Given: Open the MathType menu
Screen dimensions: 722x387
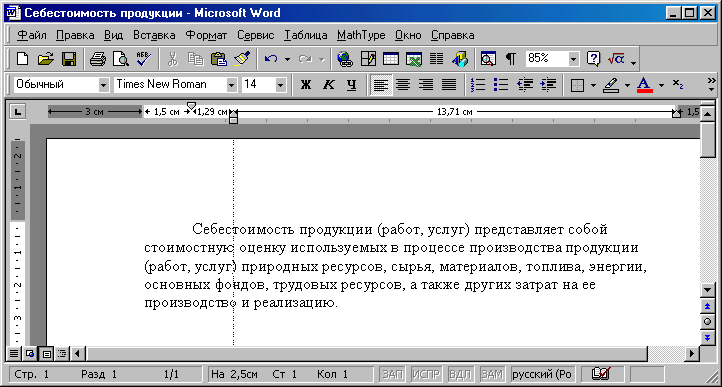Looking at the screenshot, I should (361, 35).
